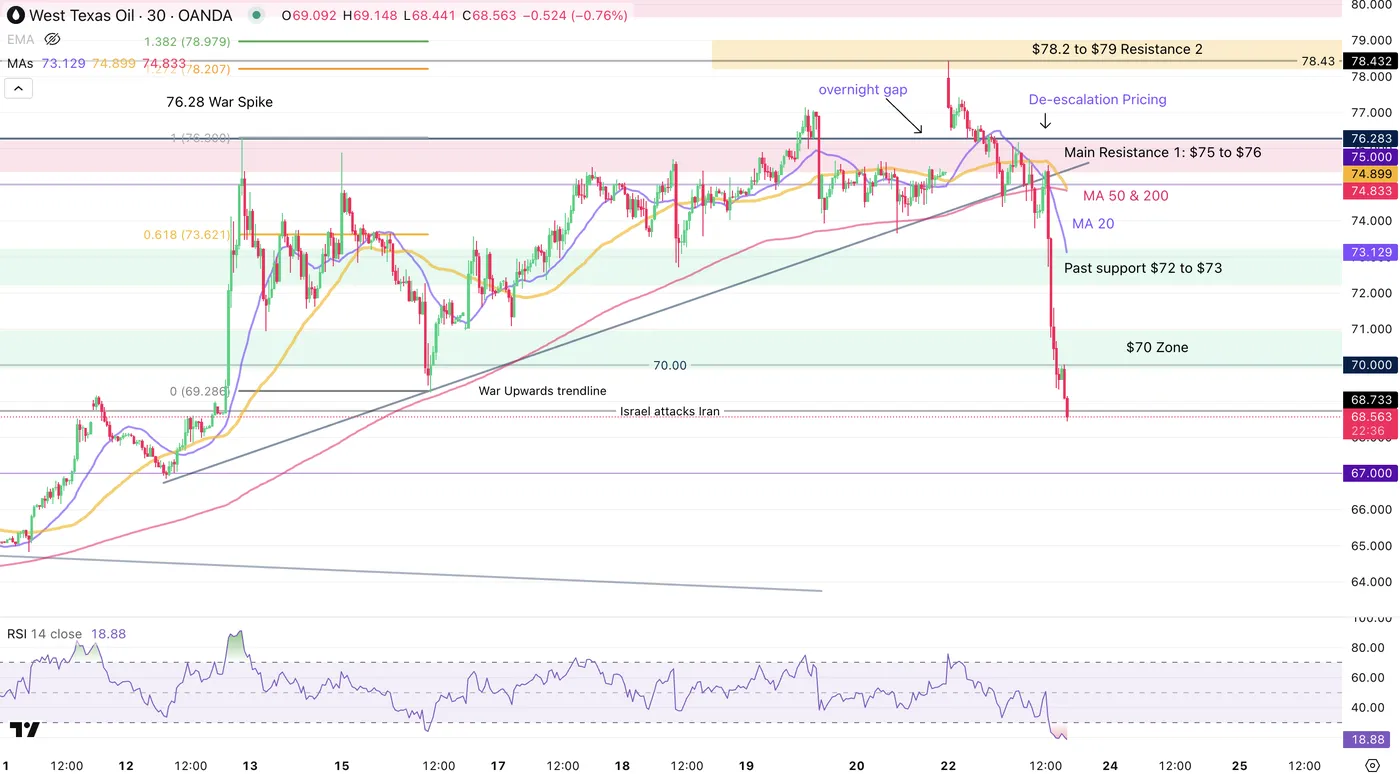Select 'Past support $72 to $73' text
The image size is (1400, 774).
(1143, 268)
